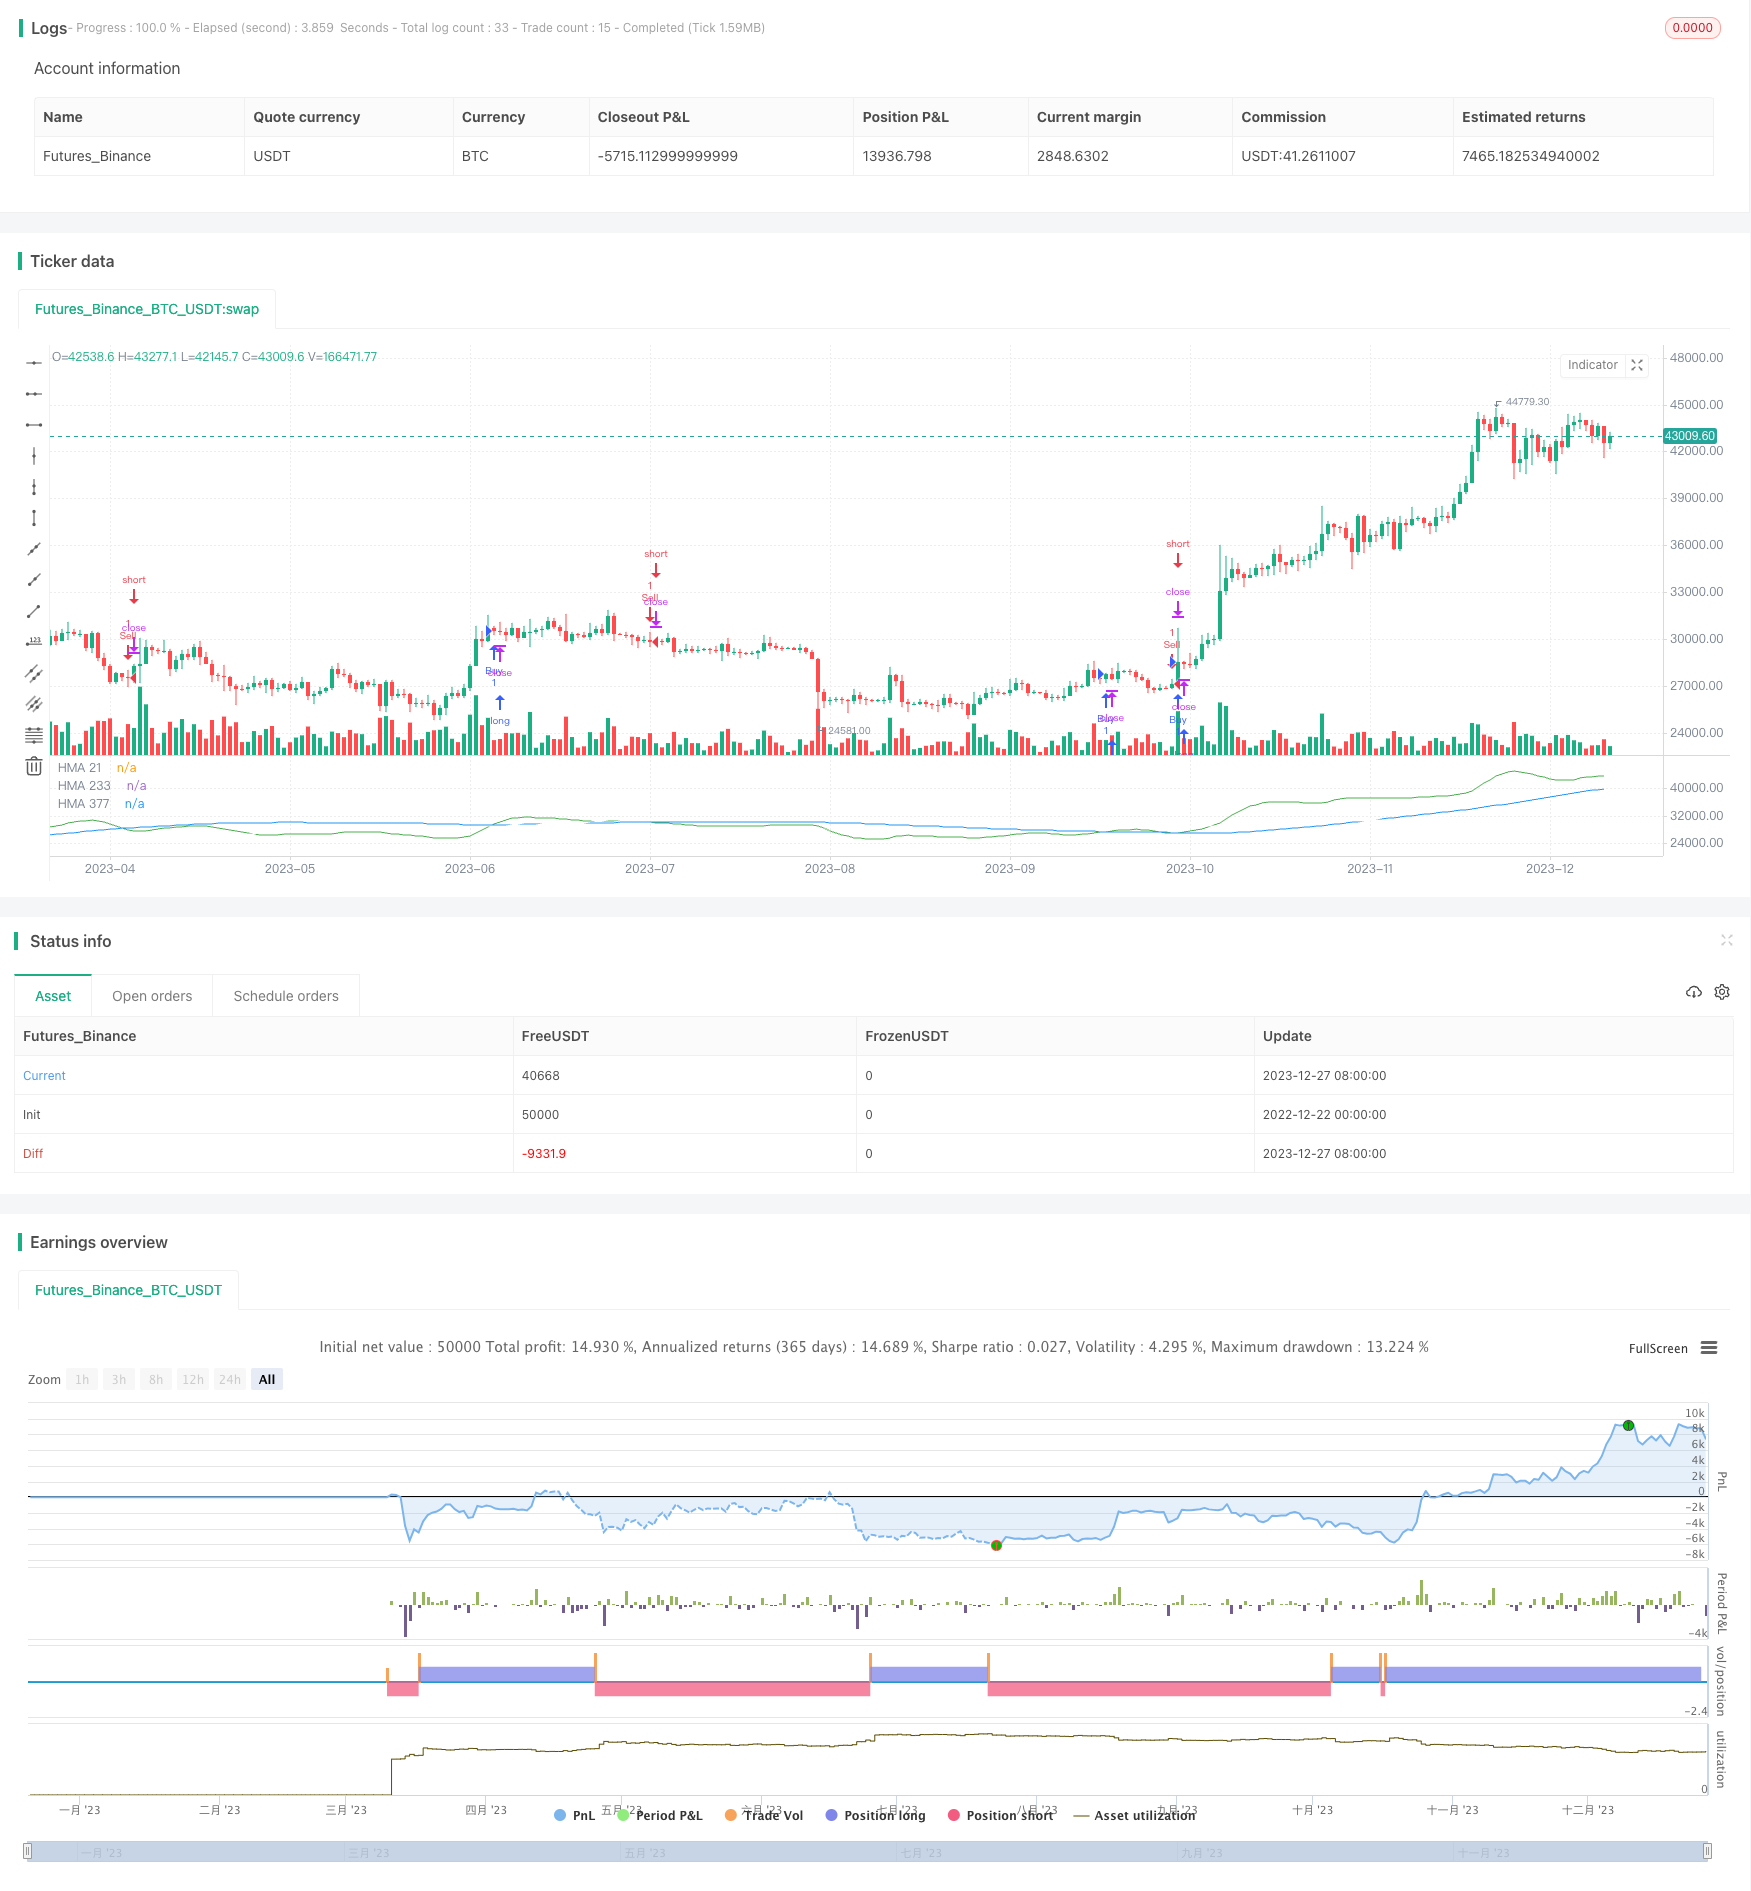Open the settings gear in Status info
1751x1891 pixels.
click(x=1722, y=992)
